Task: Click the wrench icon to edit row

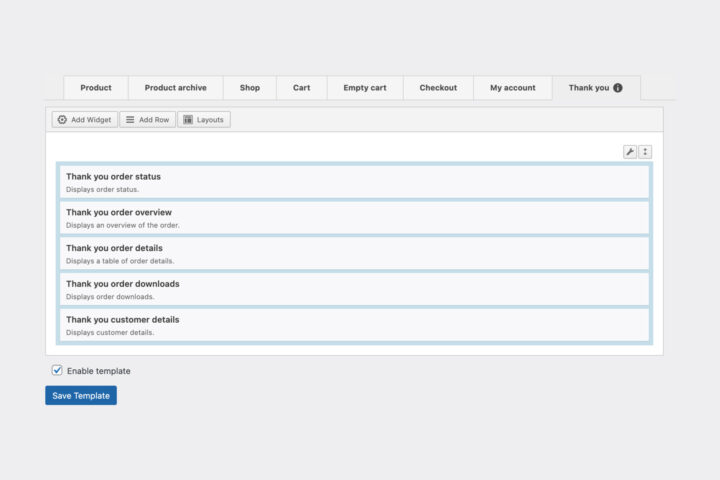Action: 630,152
